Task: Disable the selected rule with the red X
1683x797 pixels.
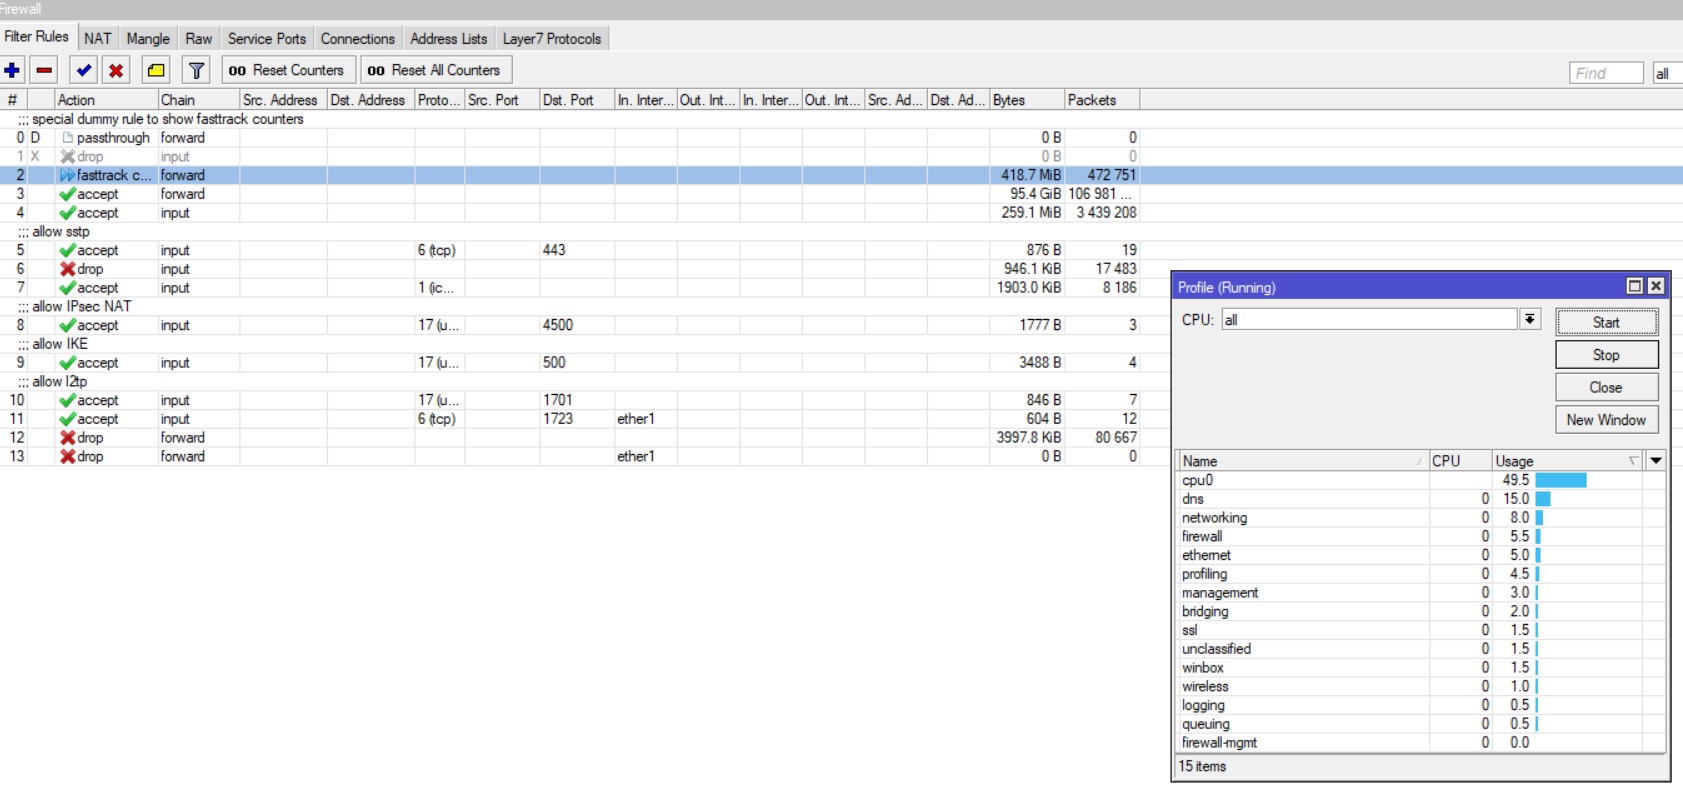Action: click(x=116, y=70)
